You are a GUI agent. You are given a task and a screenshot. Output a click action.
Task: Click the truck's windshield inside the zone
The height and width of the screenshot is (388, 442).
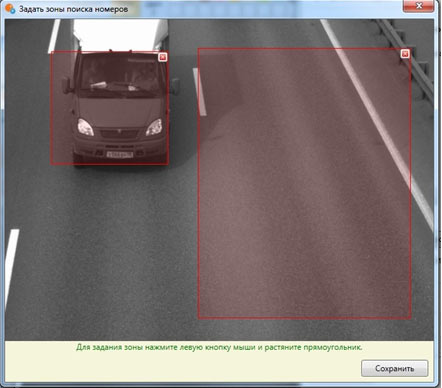point(119,75)
